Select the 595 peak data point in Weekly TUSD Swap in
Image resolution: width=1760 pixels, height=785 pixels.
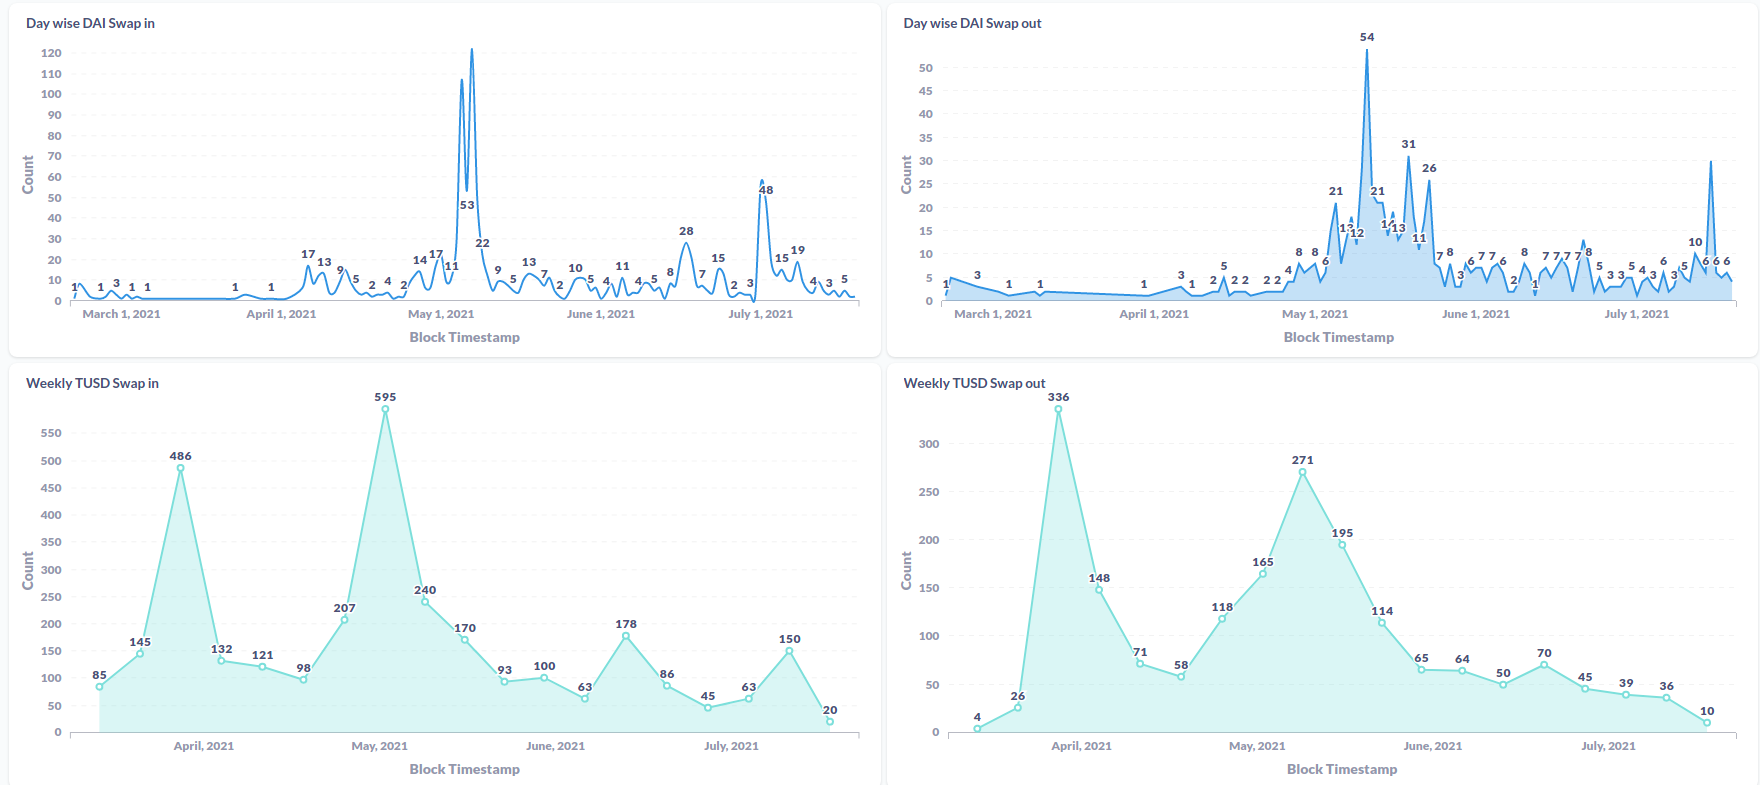click(x=385, y=409)
